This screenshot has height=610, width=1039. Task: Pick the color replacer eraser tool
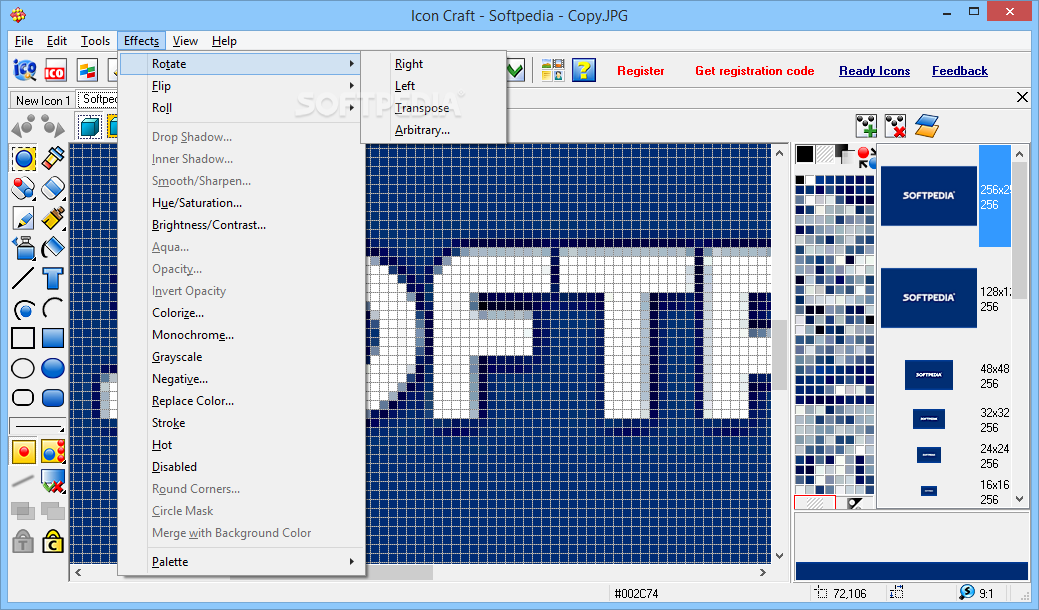tap(23, 188)
